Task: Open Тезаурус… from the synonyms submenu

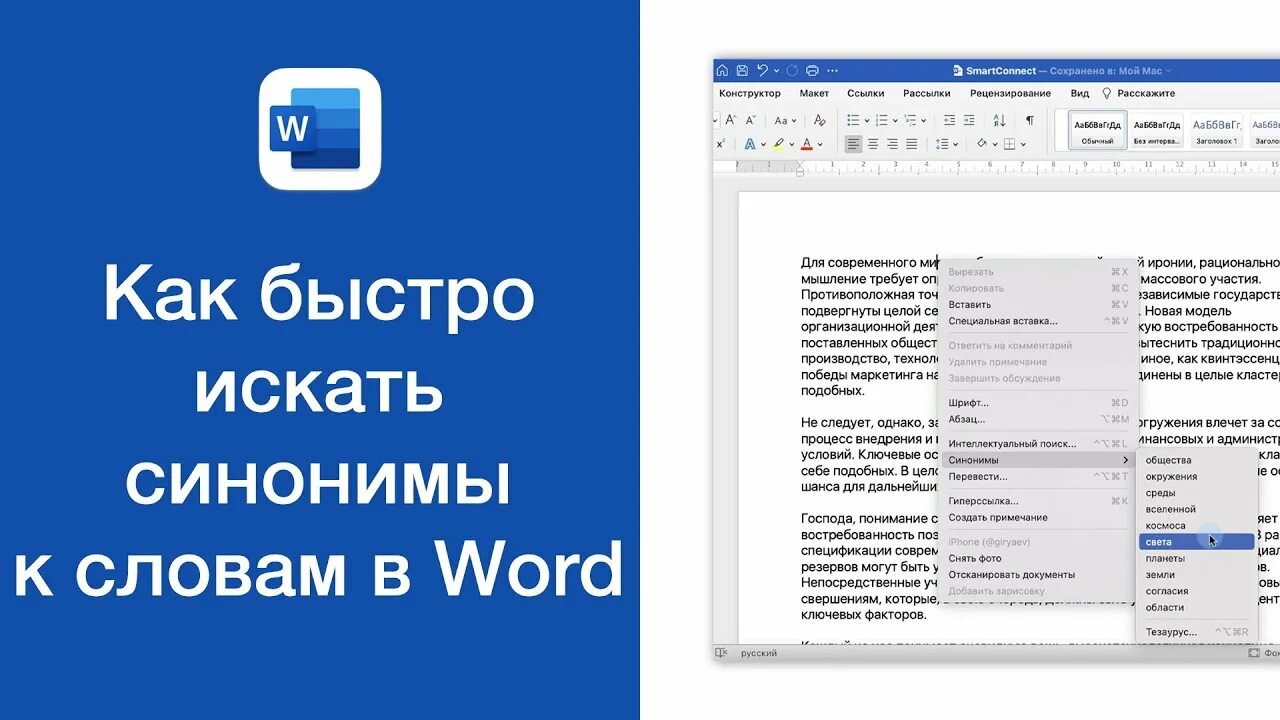Action: tap(1196, 631)
